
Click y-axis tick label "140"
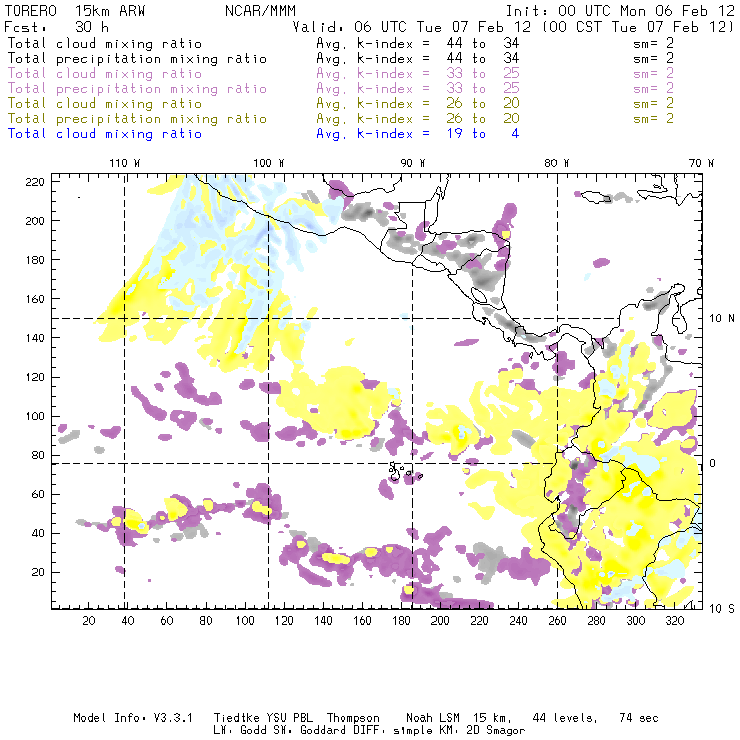point(35,338)
